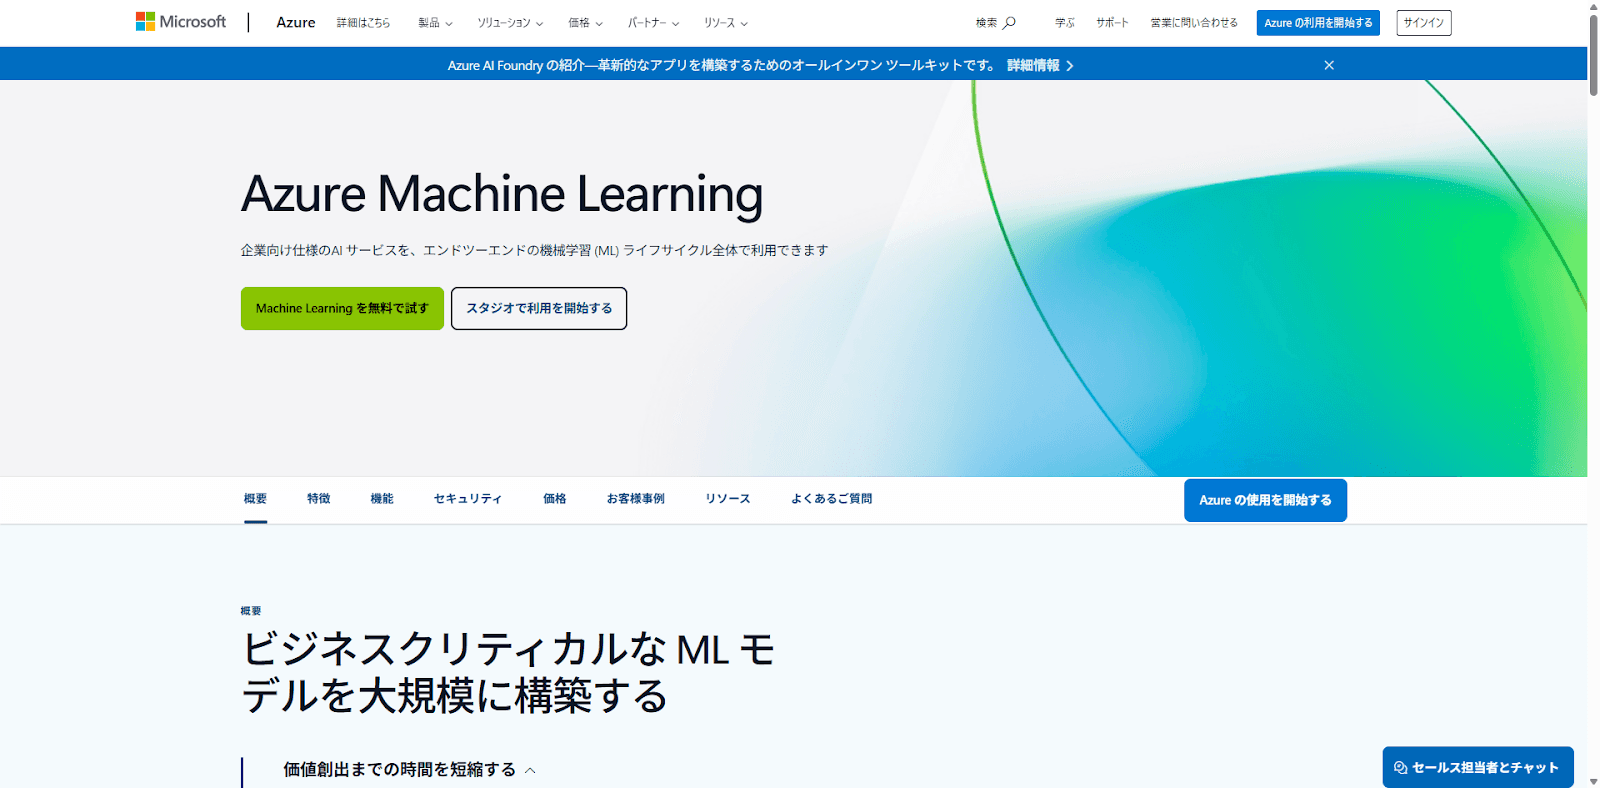Image resolution: width=1600 pixels, height=788 pixels.
Task: Click 営業に問い合わせる link
Action: point(1194,23)
